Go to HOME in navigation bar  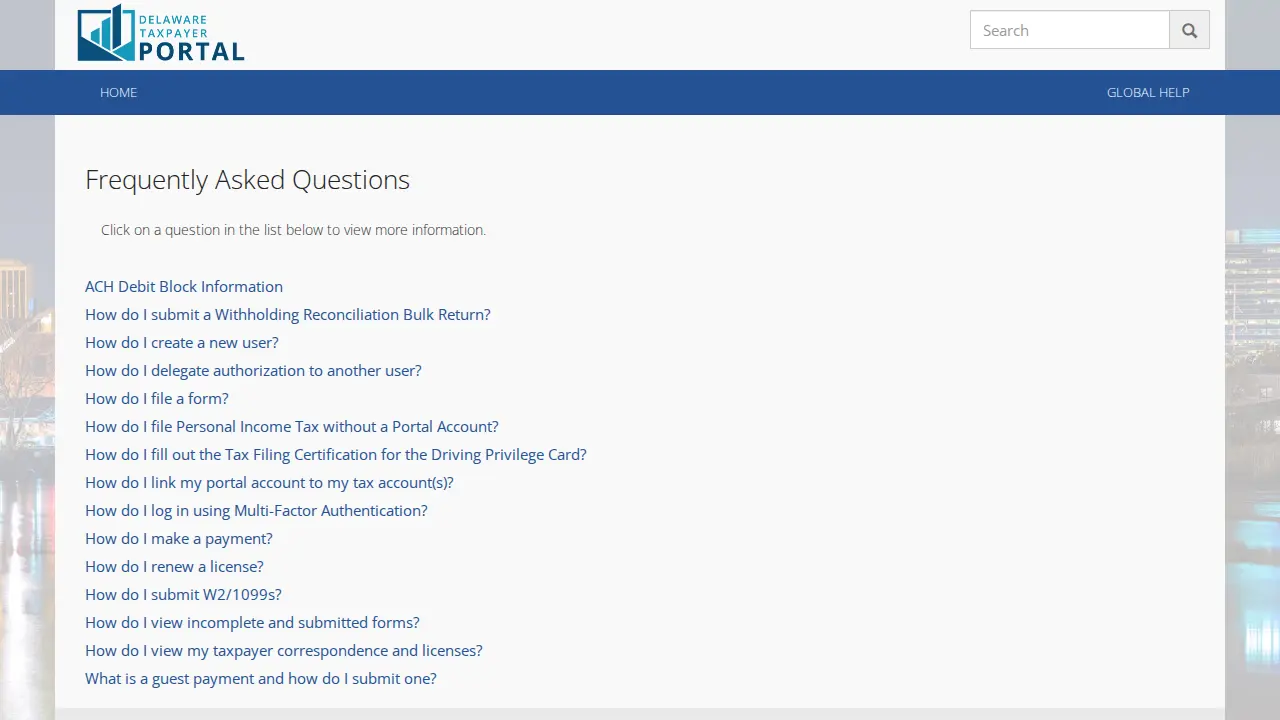pyautogui.click(x=119, y=92)
